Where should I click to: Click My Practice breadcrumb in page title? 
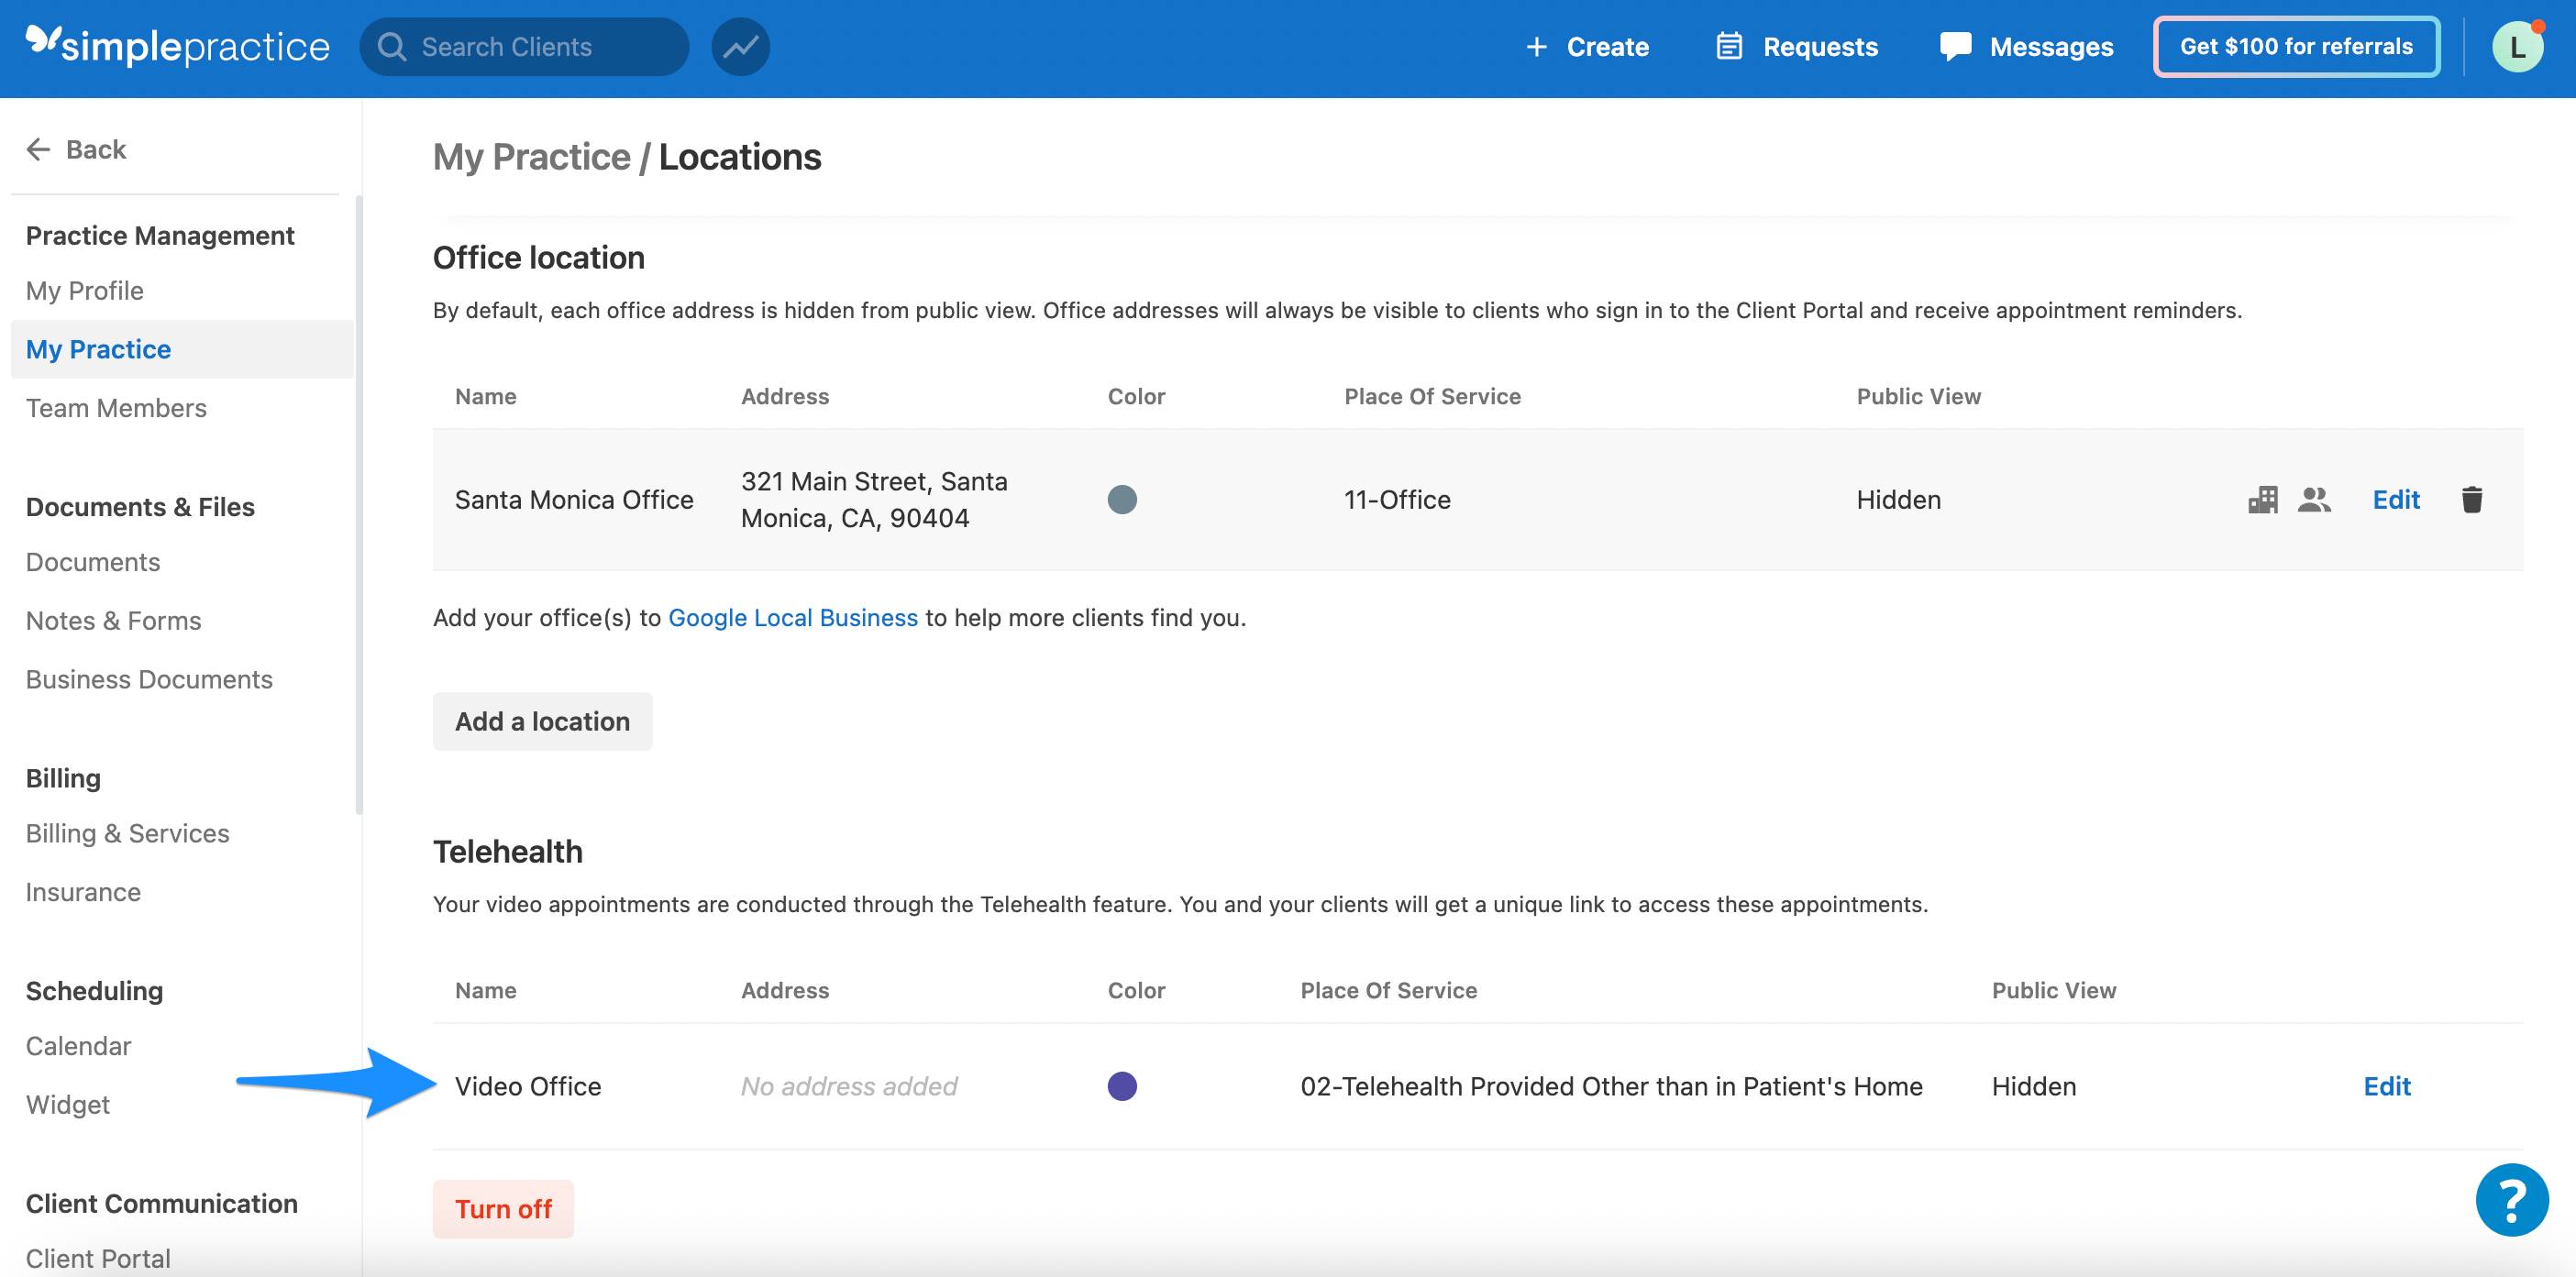(x=532, y=157)
